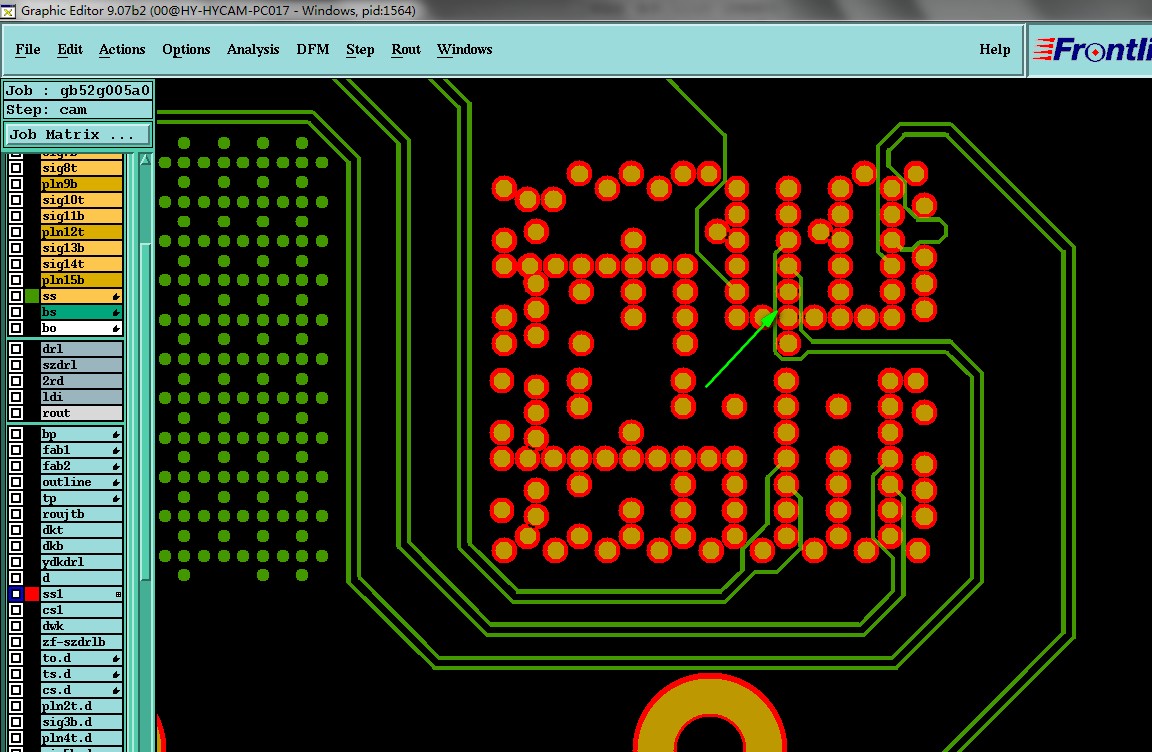The width and height of the screenshot is (1152, 752).
Task: Toggle the pln9b layer checkbox
Action: click(15, 184)
